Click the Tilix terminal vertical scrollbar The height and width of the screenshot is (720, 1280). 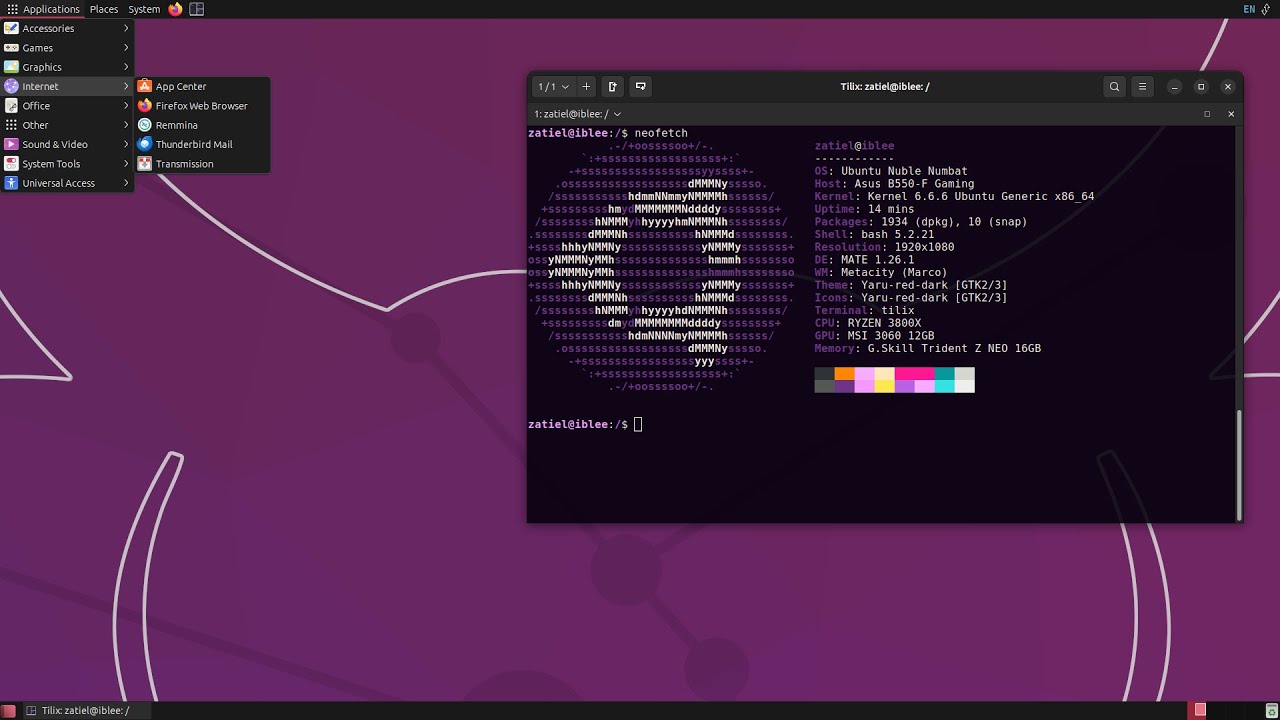pyautogui.click(x=1239, y=465)
